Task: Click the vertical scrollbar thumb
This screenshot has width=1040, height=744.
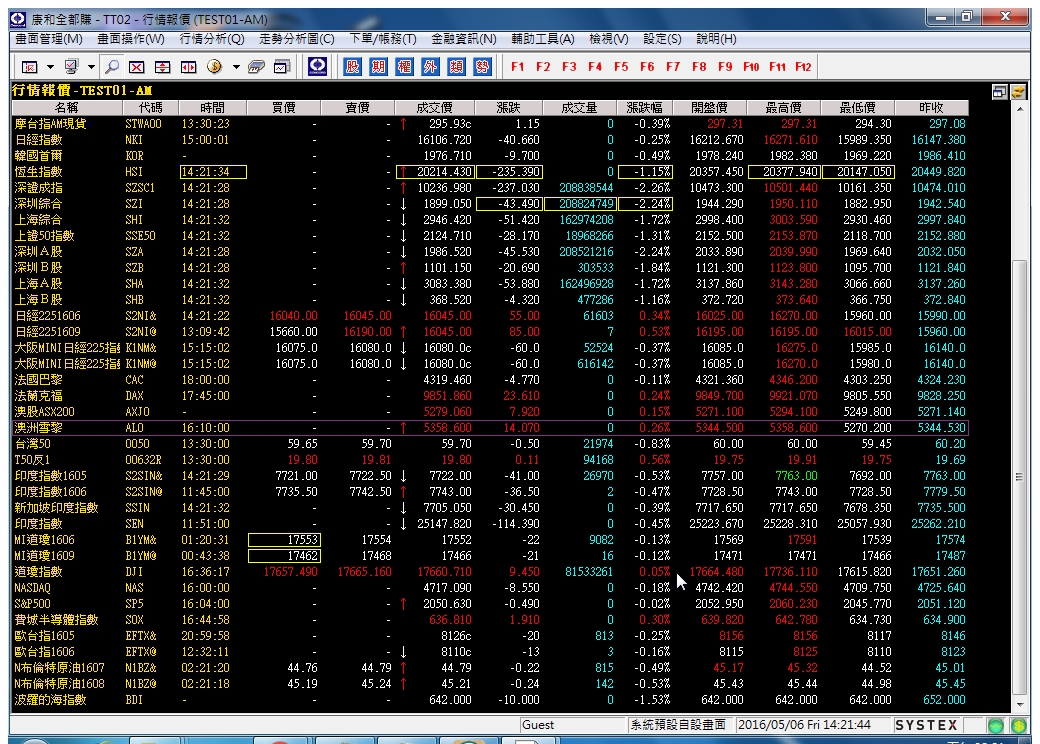Action: (x=1019, y=477)
